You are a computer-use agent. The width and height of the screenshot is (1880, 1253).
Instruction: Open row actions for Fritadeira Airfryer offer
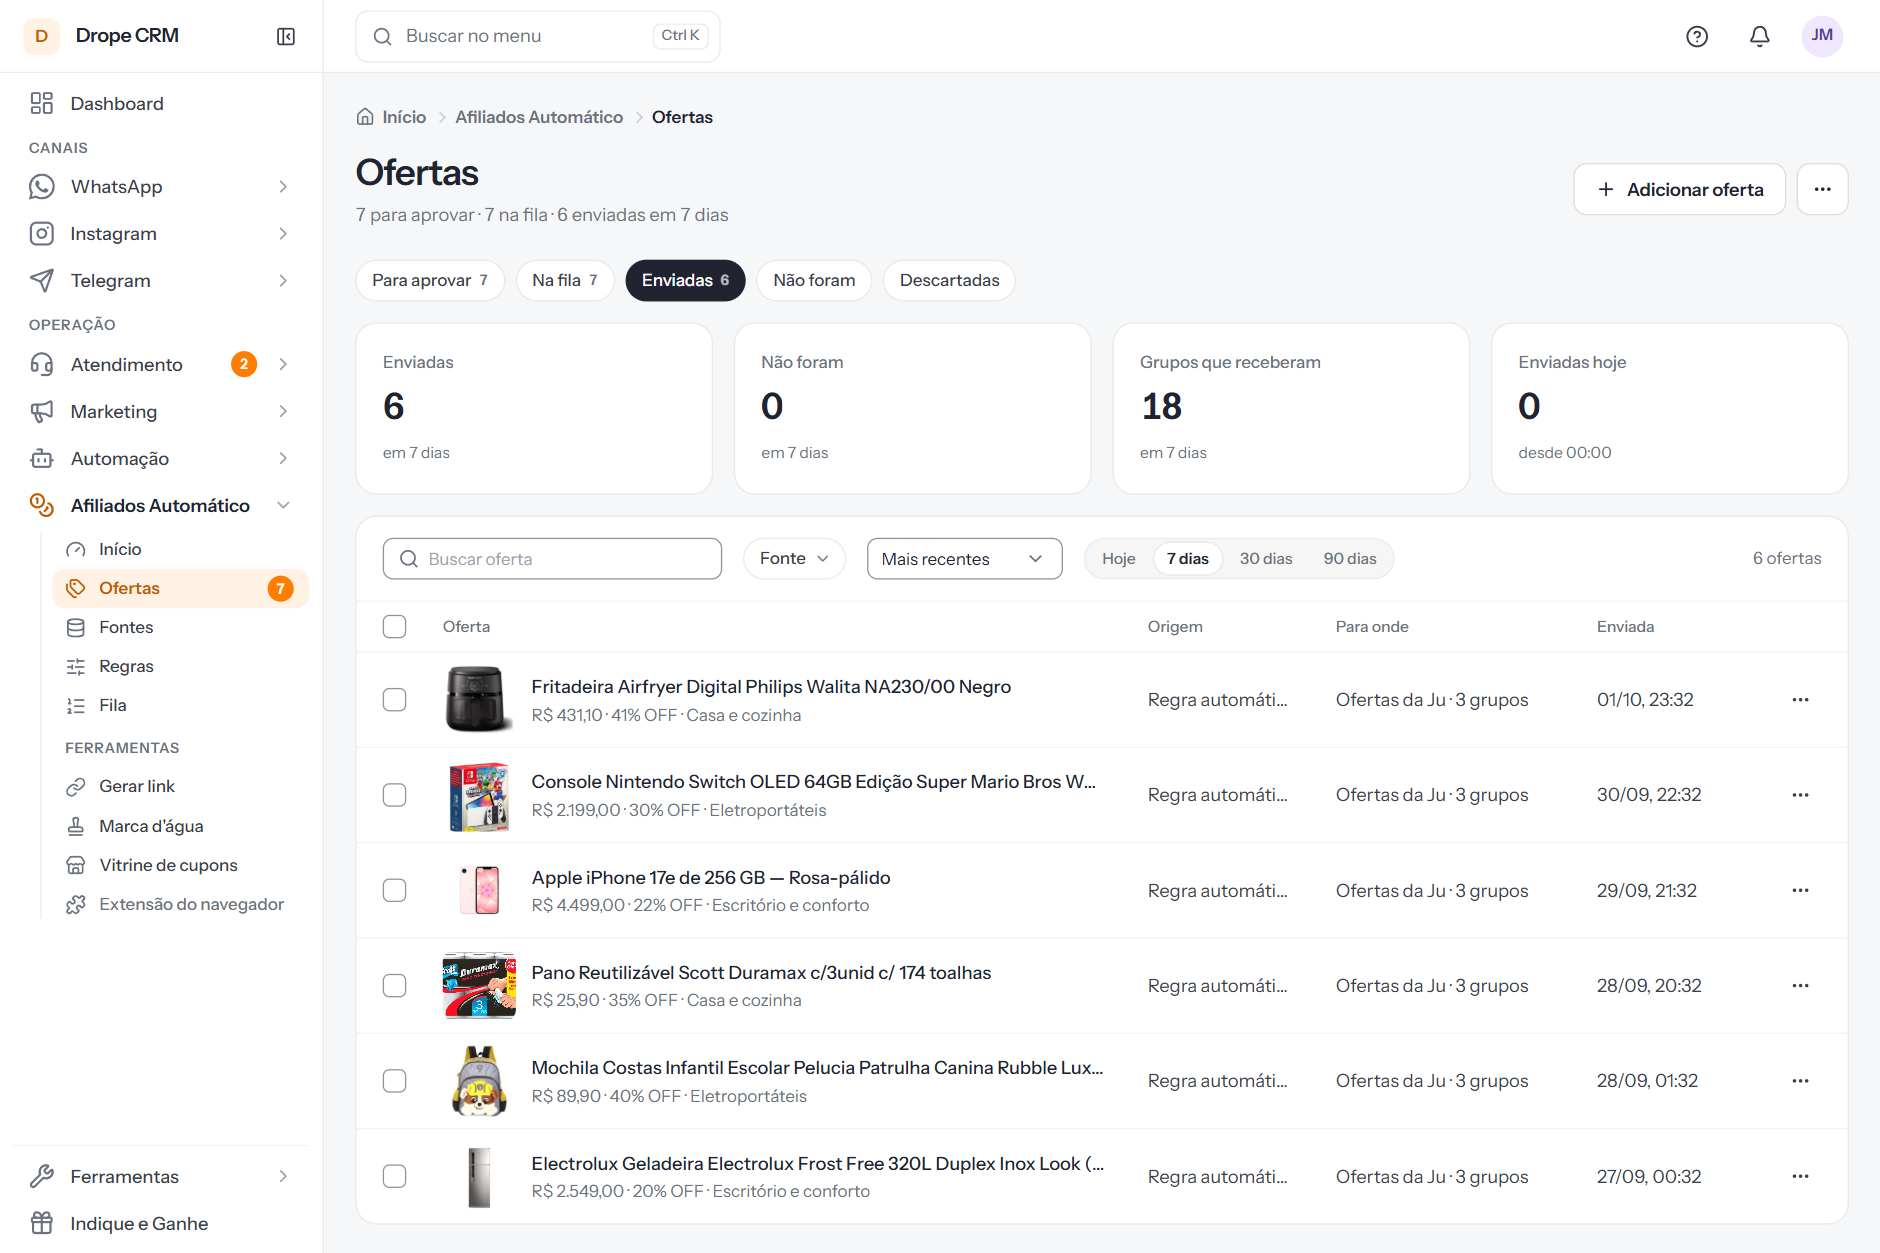coord(1800,700)
